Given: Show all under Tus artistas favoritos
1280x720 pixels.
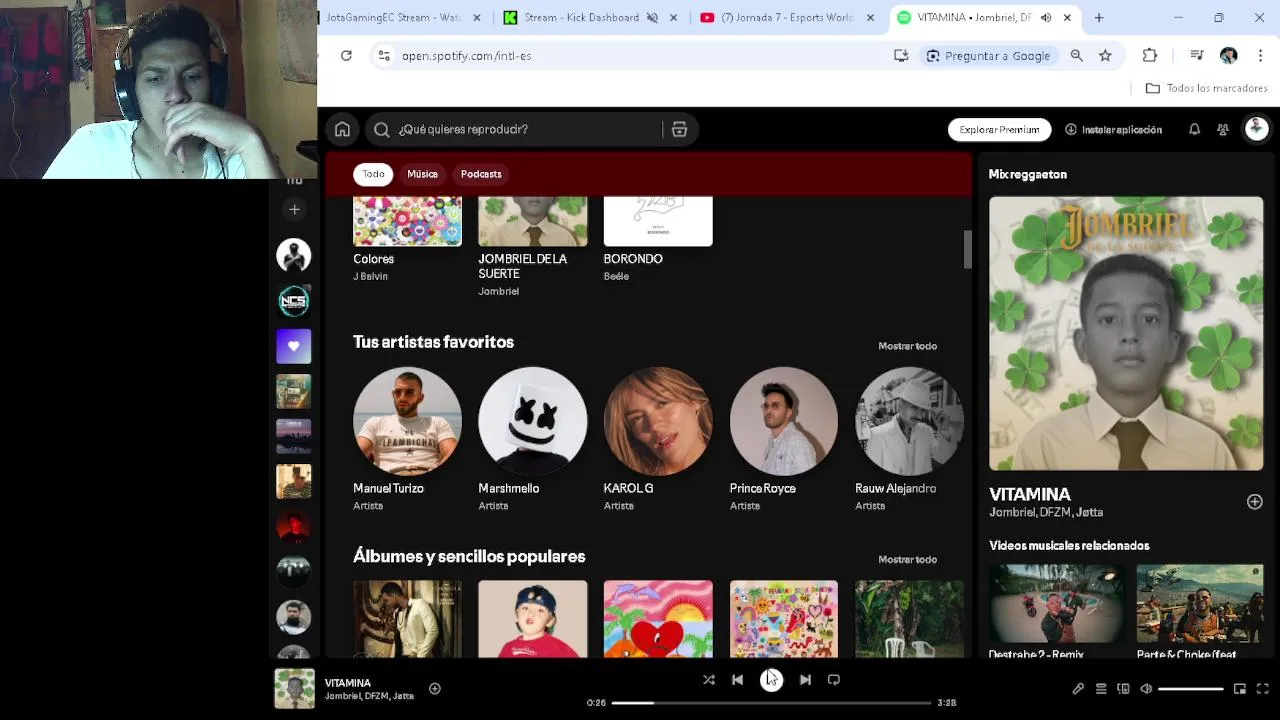Looking at the screenshot, I should click(x=907, y=346).
